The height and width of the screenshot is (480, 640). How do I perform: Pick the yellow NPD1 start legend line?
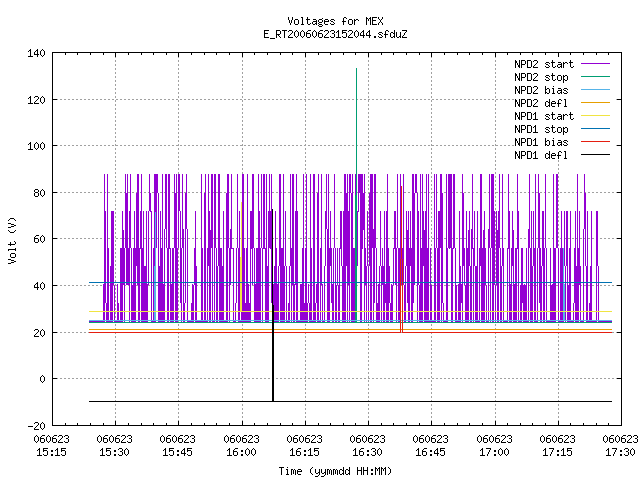point(595,116)
